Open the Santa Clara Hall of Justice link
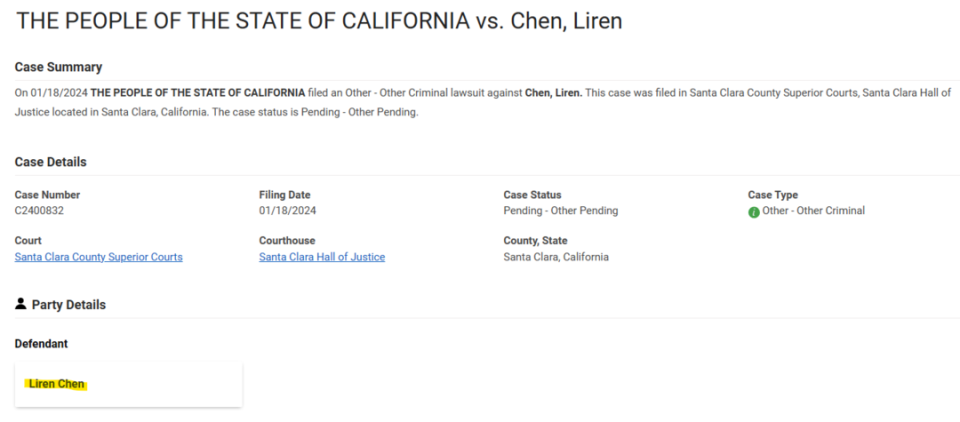This screenshot has width=960, height=422. tap(321, 257)
